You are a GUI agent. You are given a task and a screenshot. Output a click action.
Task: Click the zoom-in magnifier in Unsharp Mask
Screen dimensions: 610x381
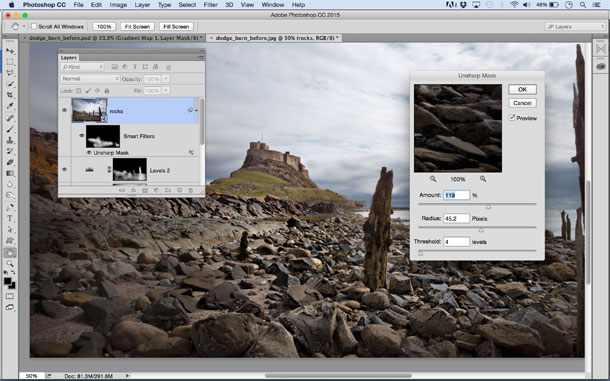483,179
